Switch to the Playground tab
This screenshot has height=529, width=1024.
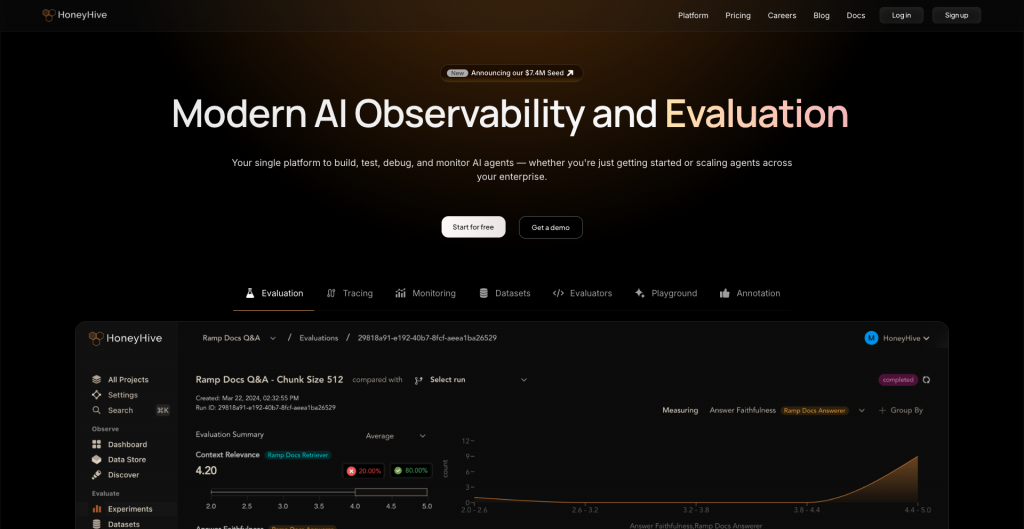665,293
